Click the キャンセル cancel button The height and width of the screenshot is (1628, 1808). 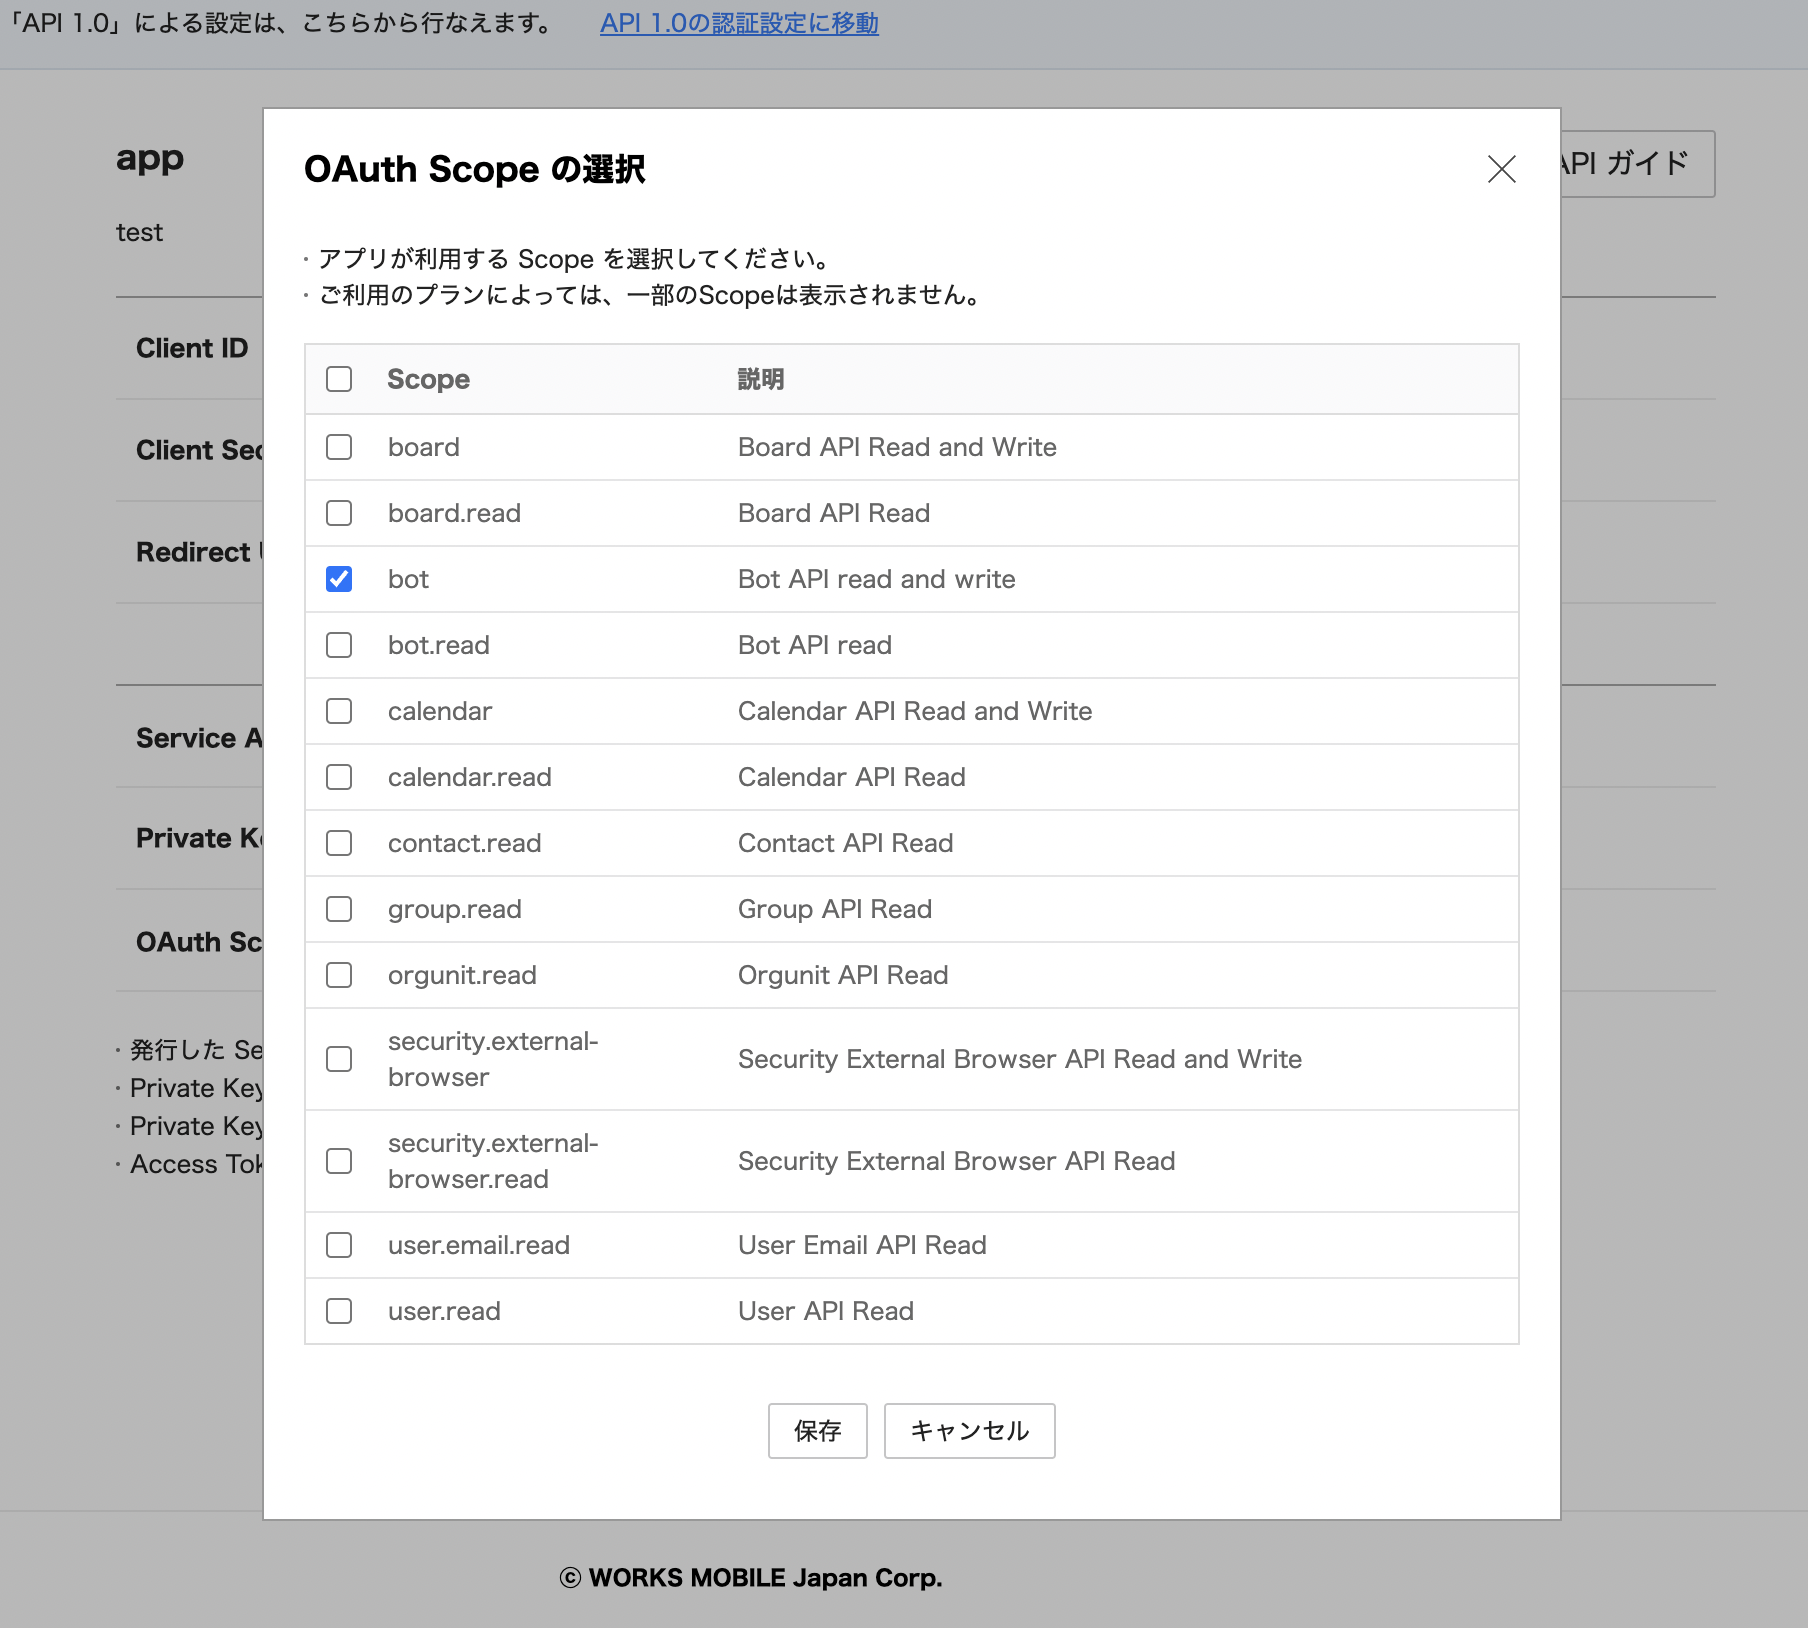(x=968, y=1431)
